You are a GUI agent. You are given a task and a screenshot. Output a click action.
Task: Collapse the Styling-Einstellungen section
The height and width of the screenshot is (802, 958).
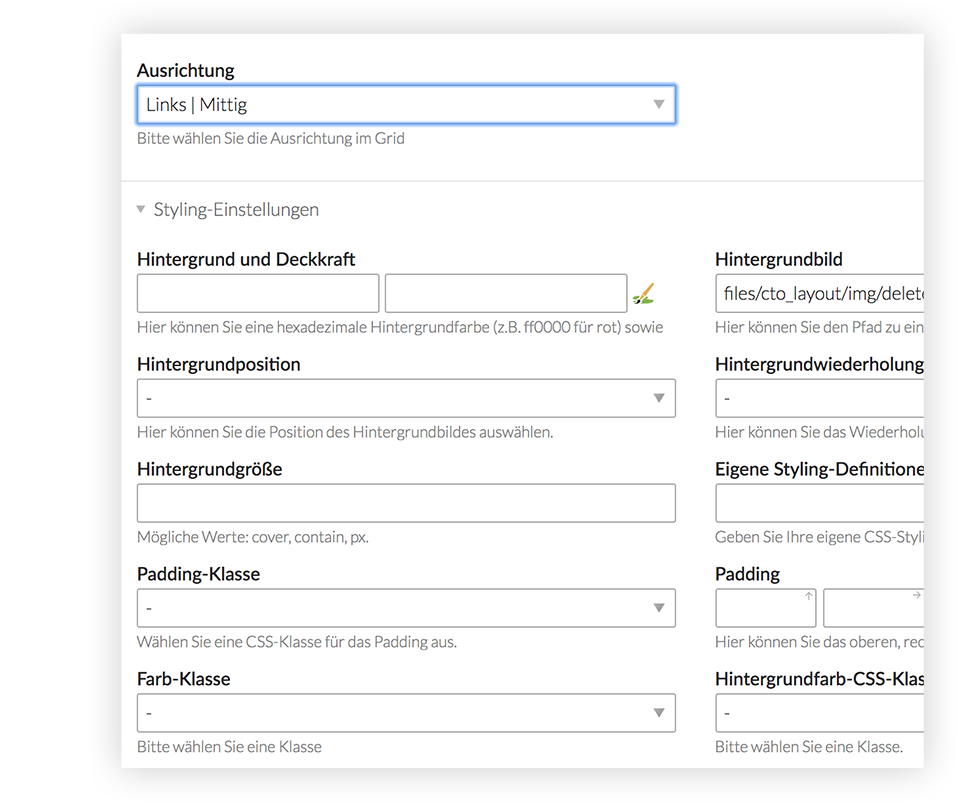(x=228, y=210)
